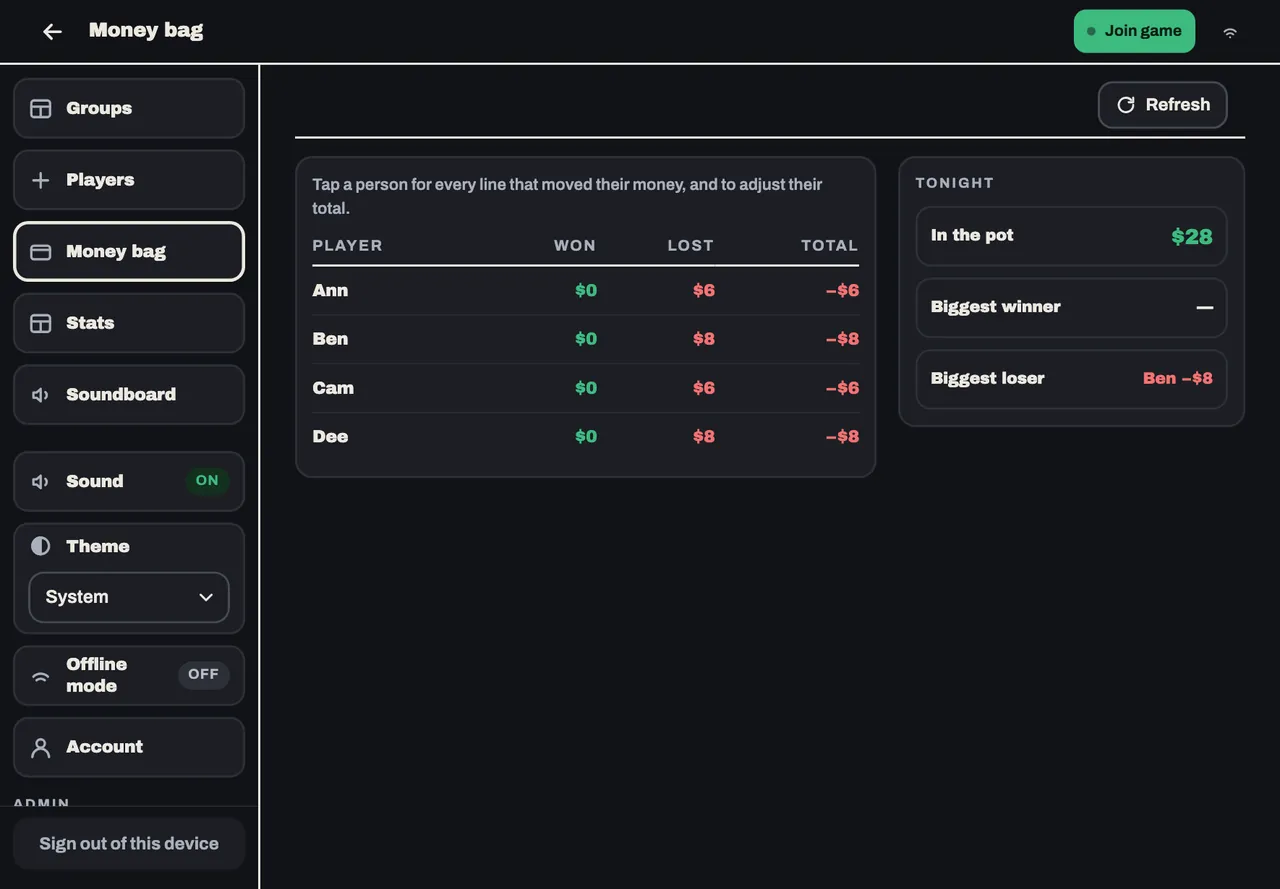Click the Stats panel icon
The height and width of the screenshot is (889, 1280).
(x=41, y=323)
